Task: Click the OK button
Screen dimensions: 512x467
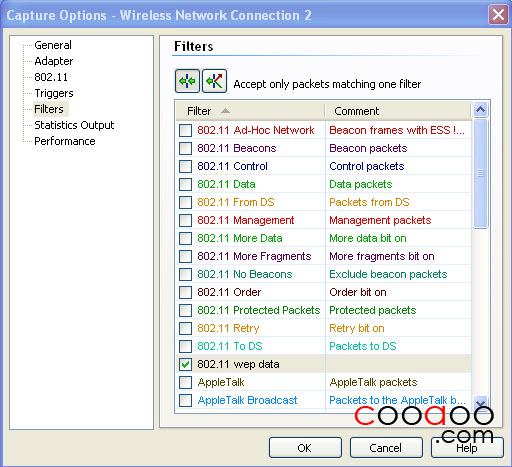Action: coord(305,448)
